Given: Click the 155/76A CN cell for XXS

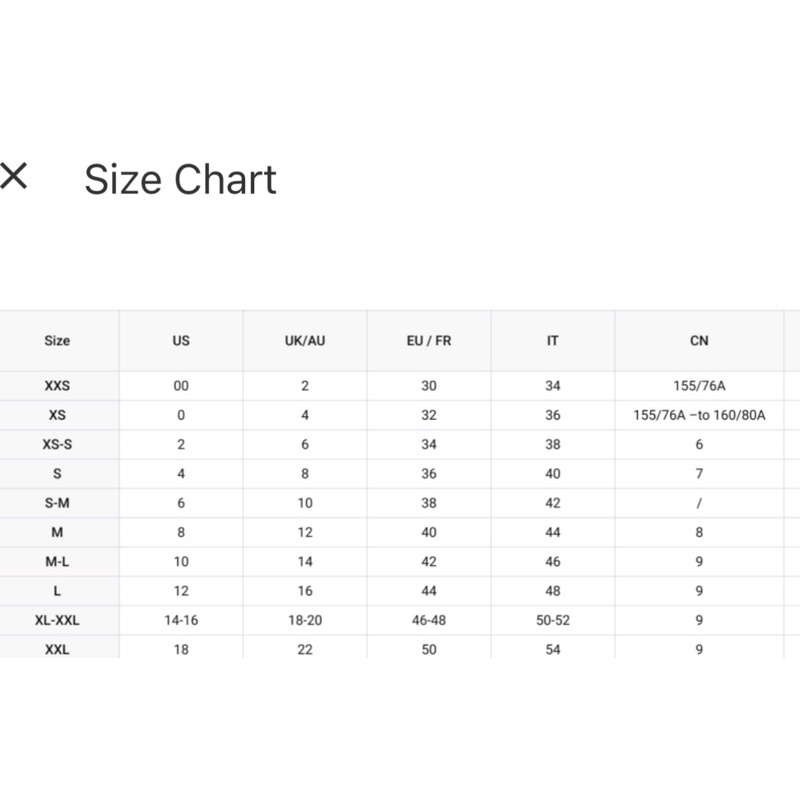Looking at the screenshot, I should (x=699, y=386).
